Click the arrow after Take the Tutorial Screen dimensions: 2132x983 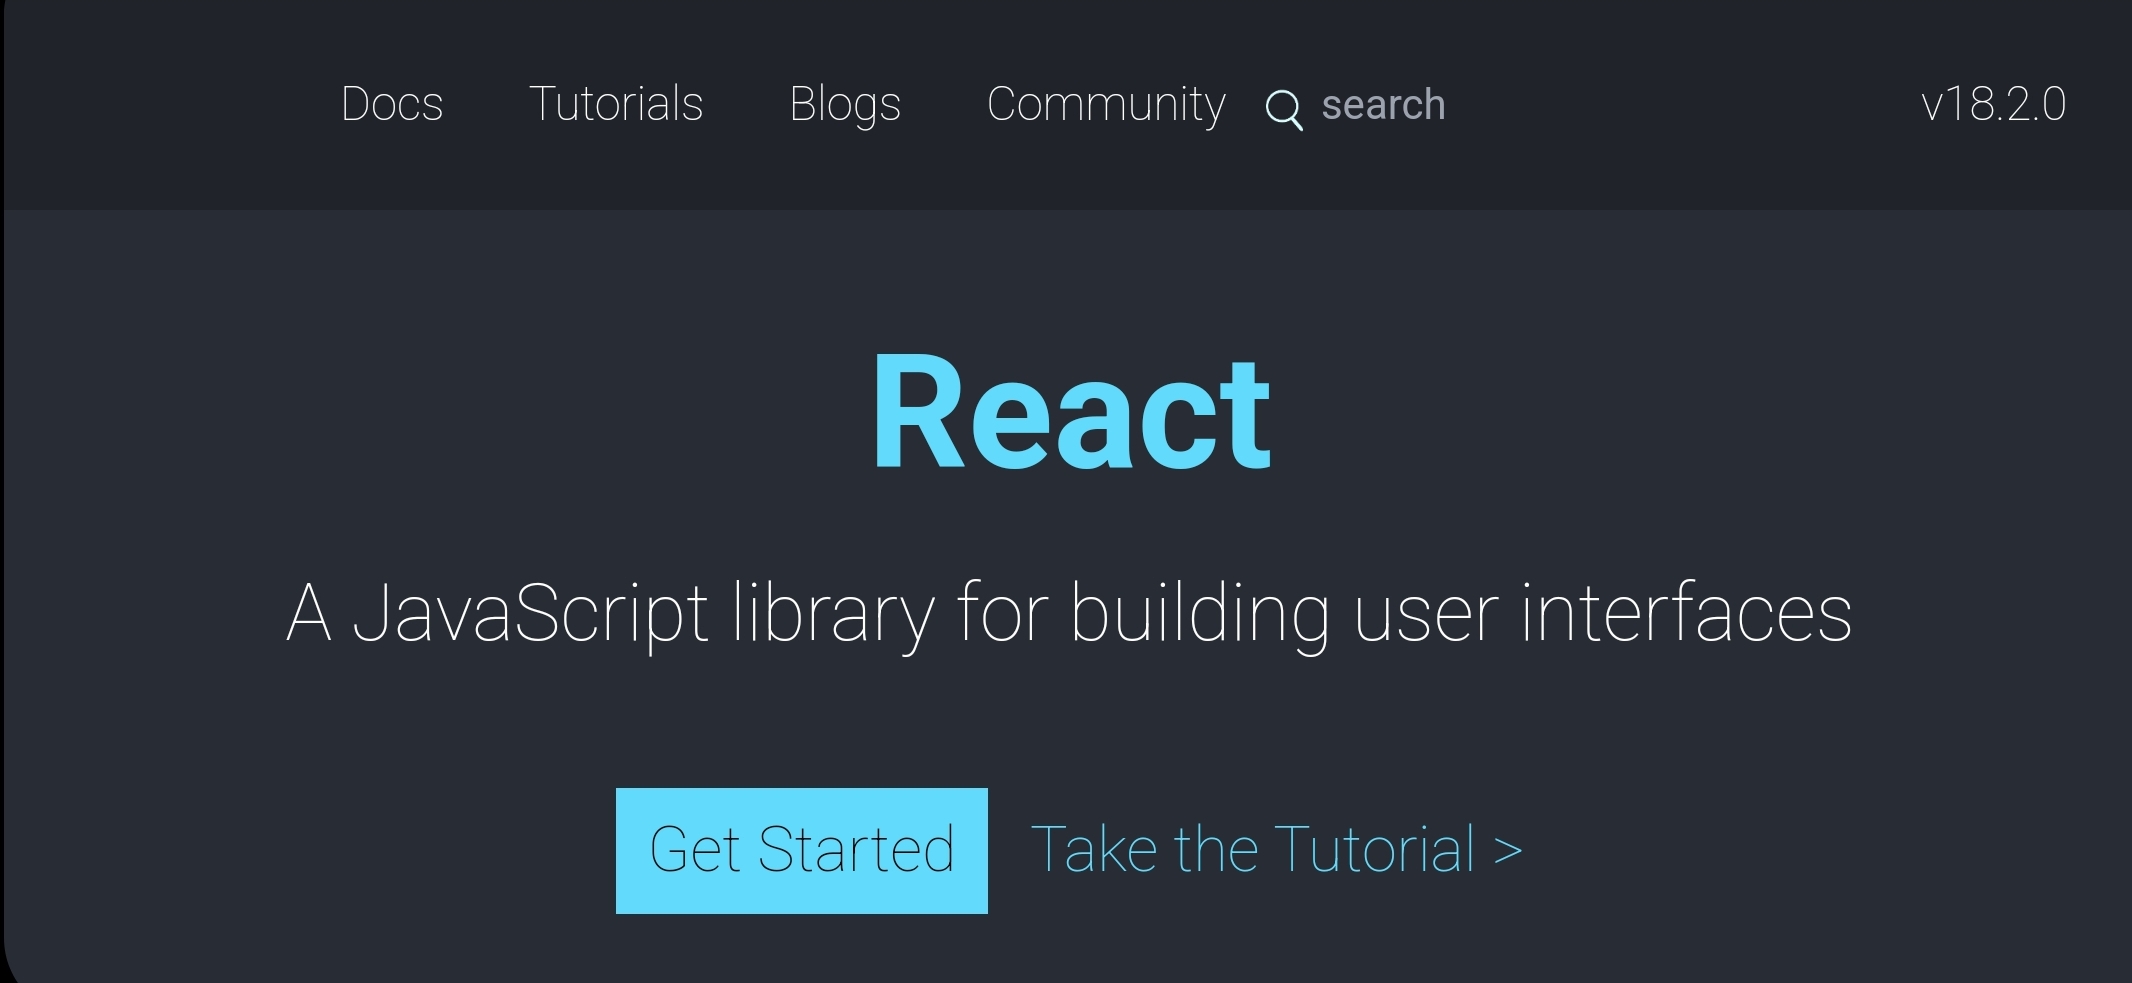(1508, 851)
